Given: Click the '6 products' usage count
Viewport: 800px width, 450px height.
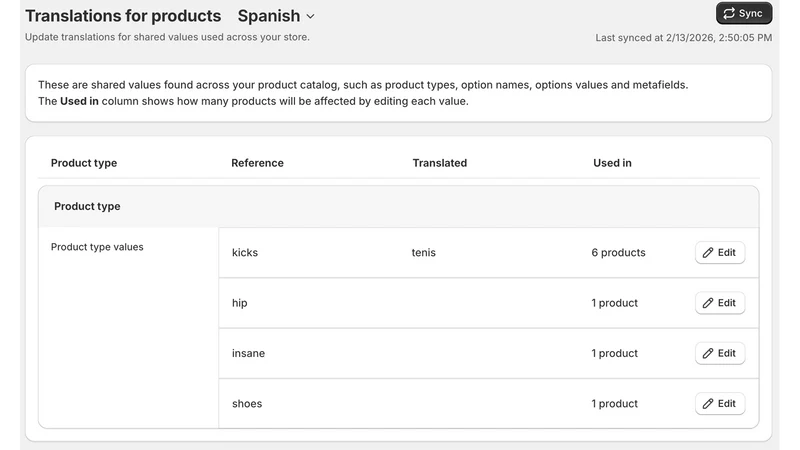Looking at the screenshot, I should (618, 253).
